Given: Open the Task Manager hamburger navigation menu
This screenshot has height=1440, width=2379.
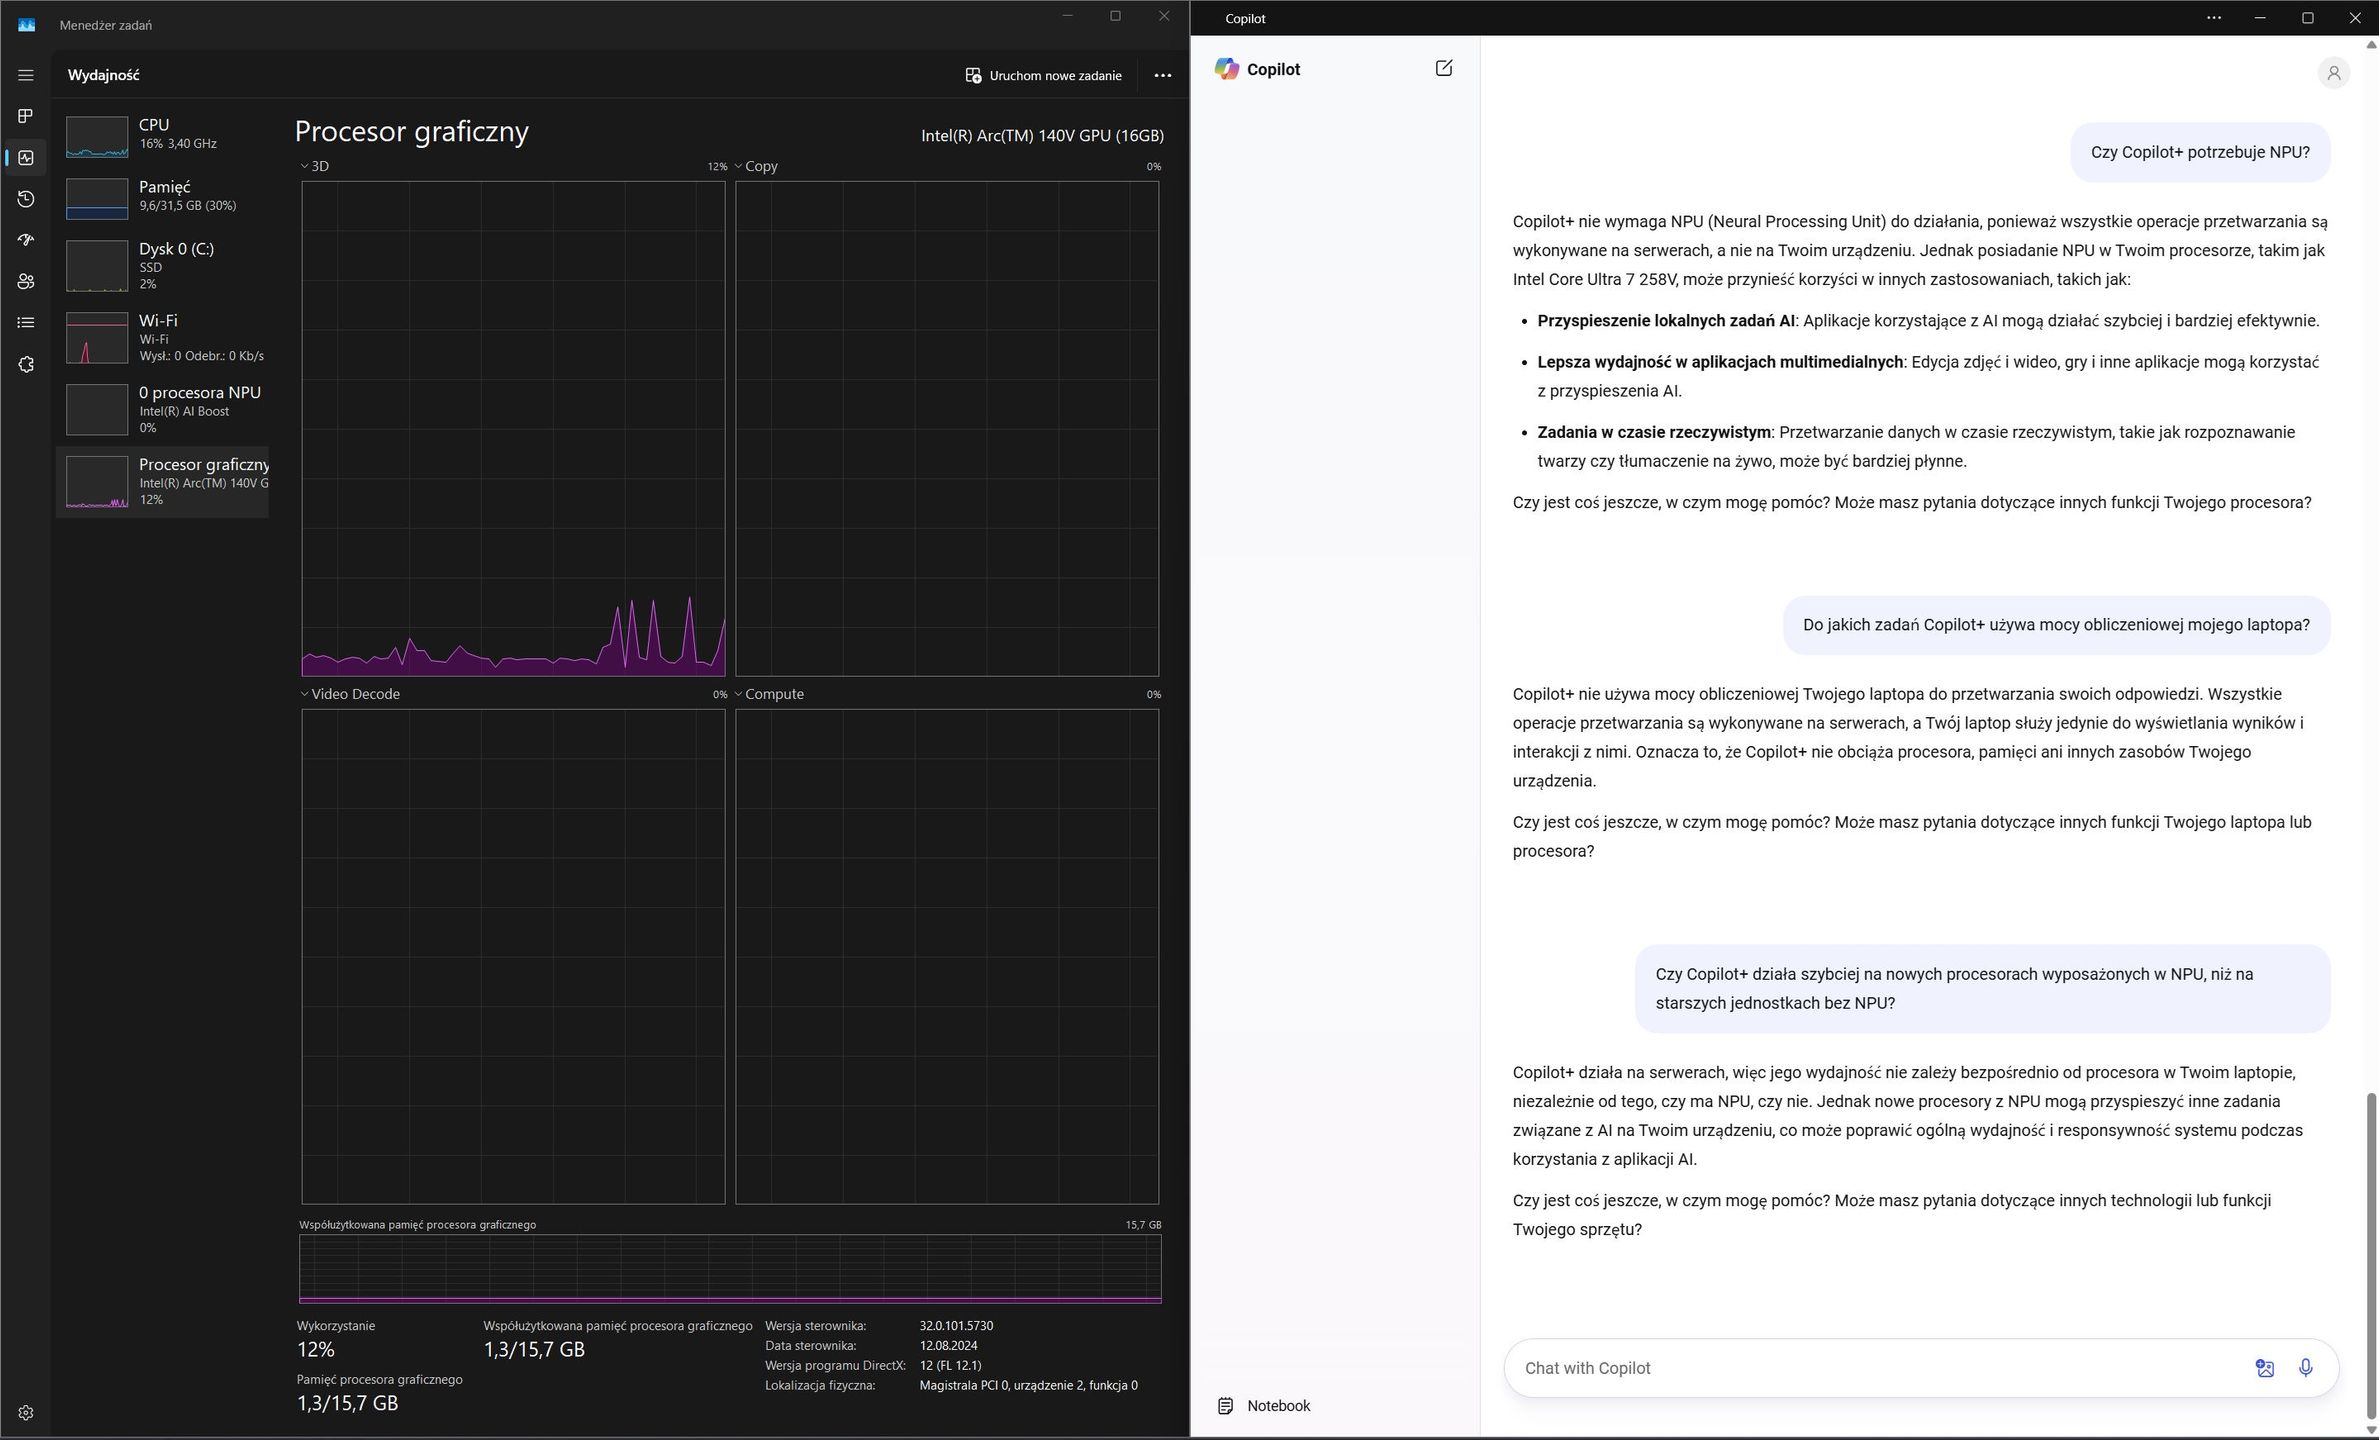Looking at the screenshot, I should coord(26,75).
